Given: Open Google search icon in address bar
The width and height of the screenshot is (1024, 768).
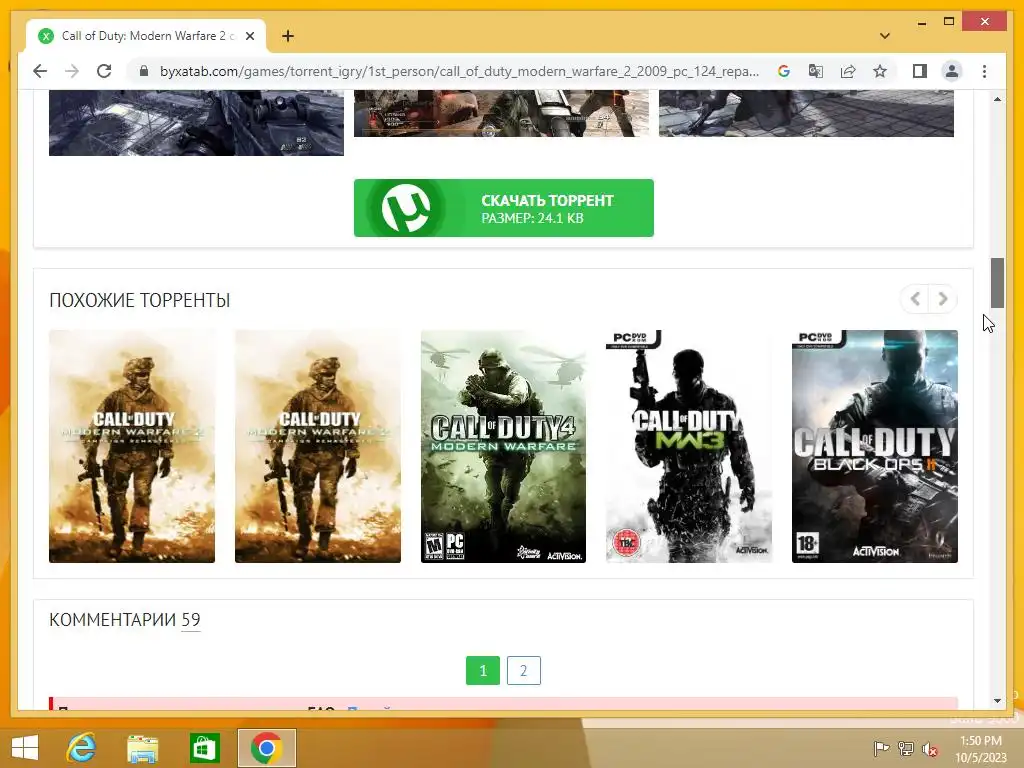Looking at the screenshot, I should tap(784, 71).
